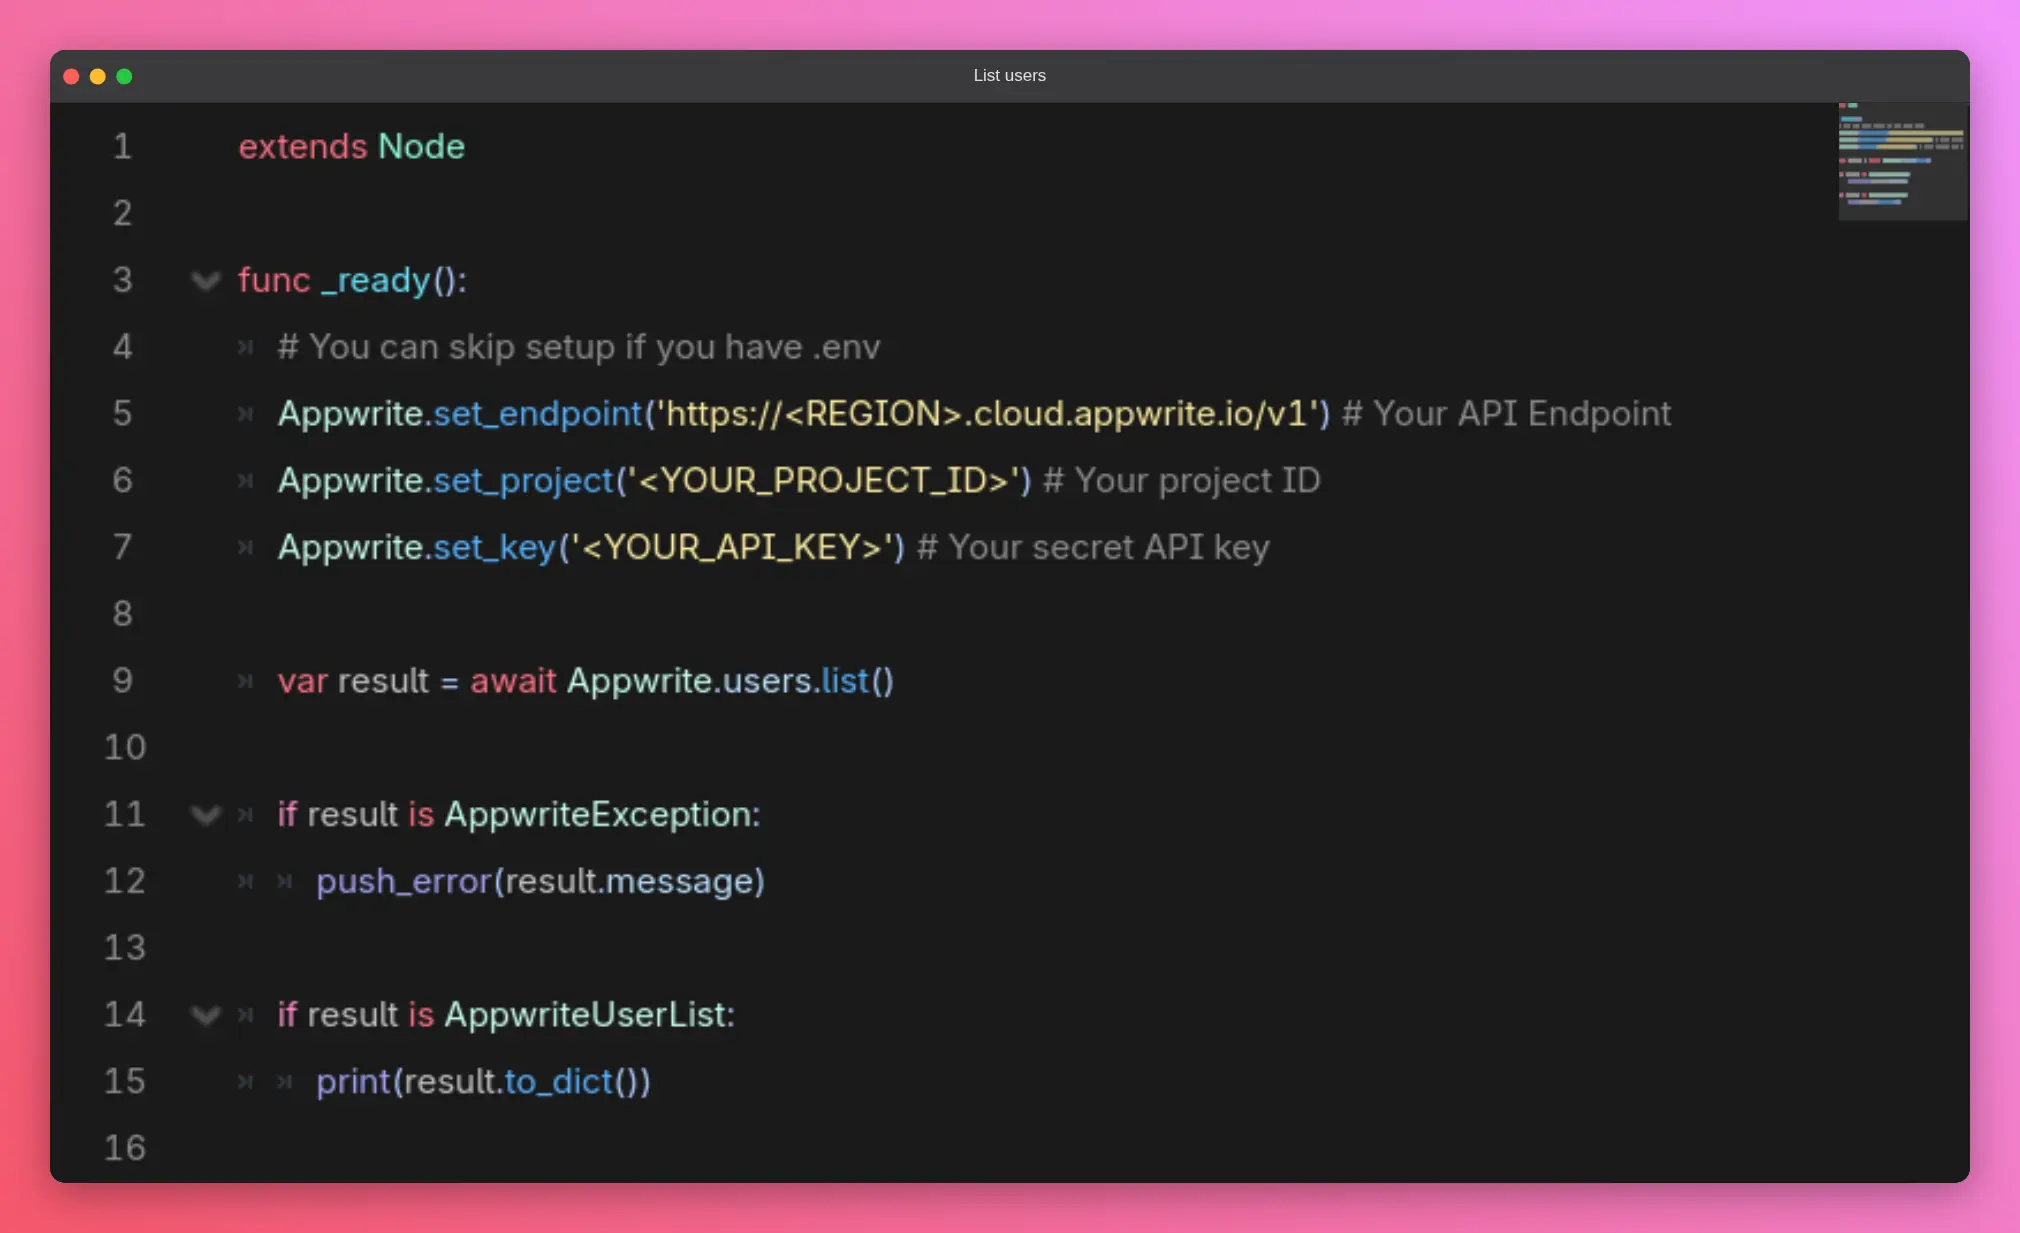Click the 'You can skip setup' comment
2020x1233 pixels.
click(579, 347)
